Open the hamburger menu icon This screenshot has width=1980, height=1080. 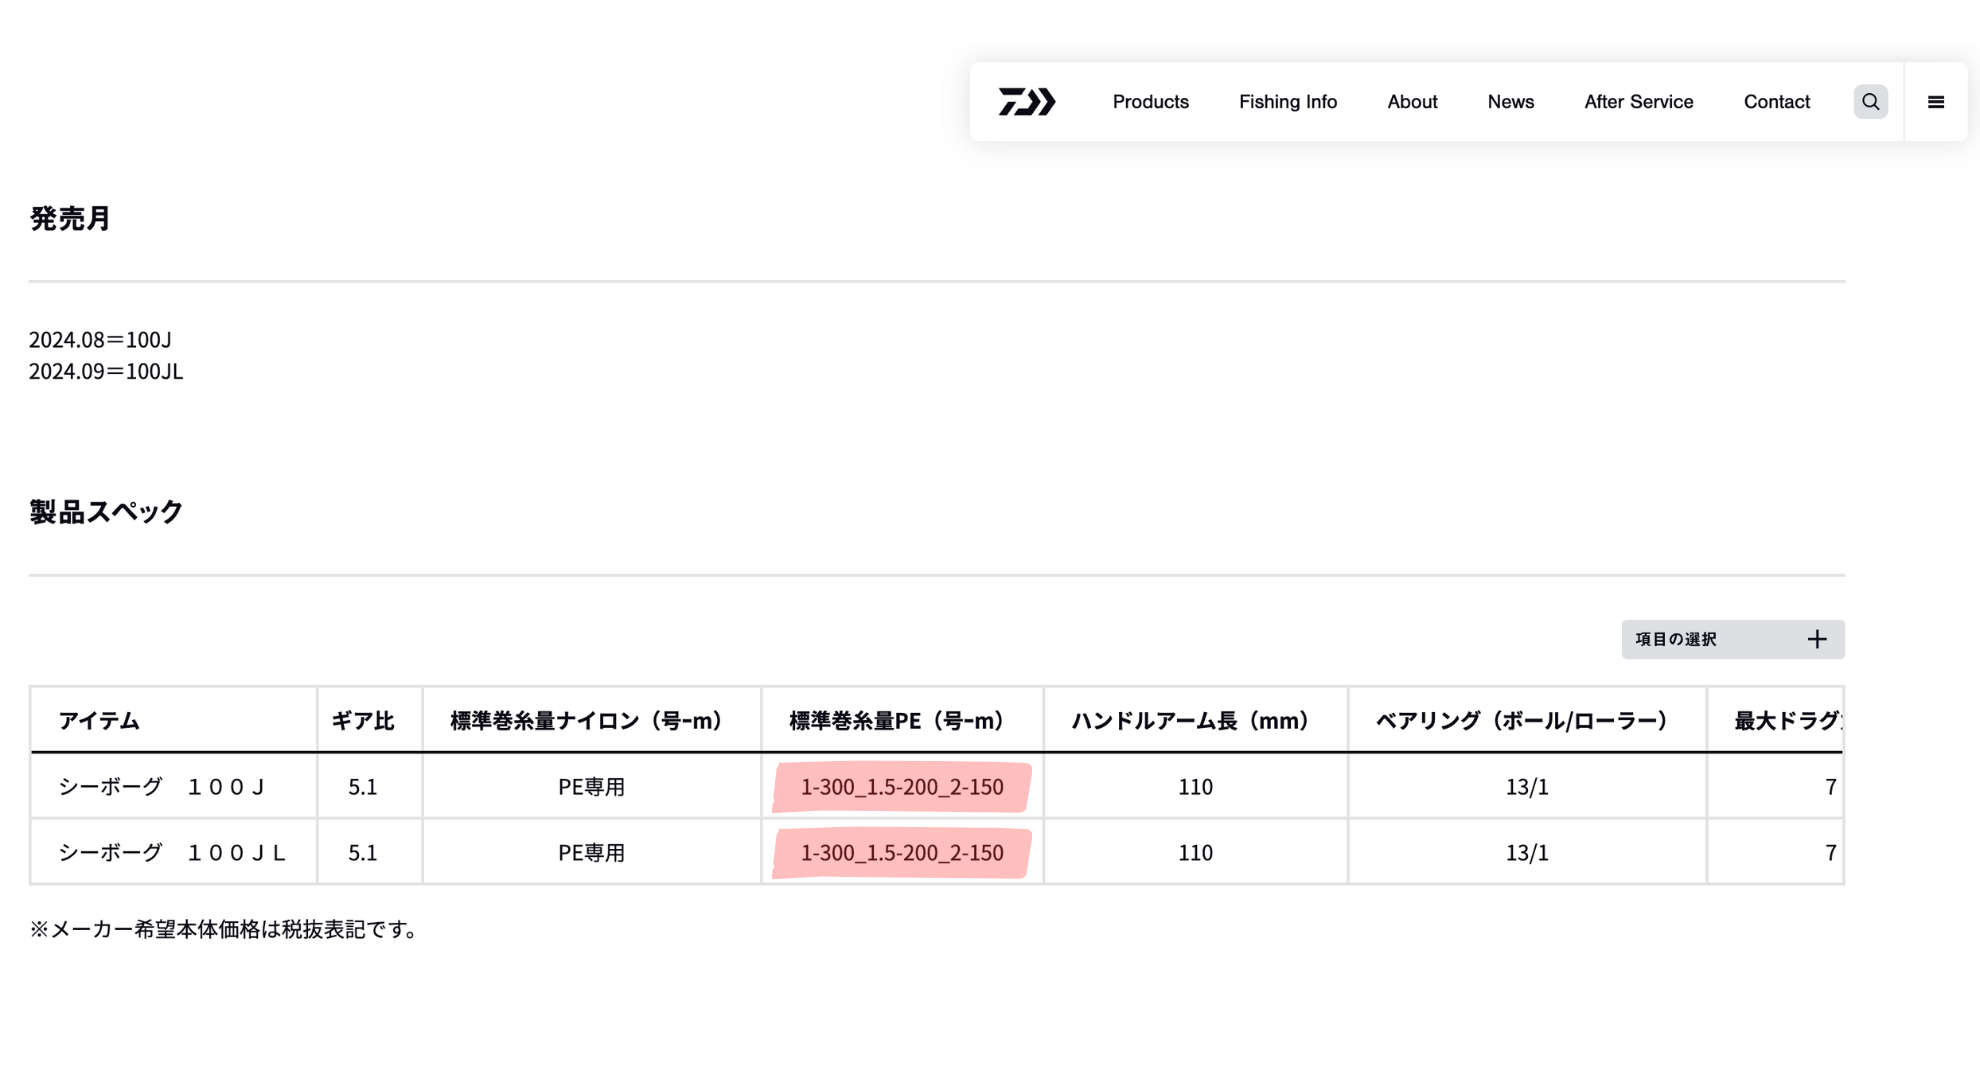pos(1936,102)
